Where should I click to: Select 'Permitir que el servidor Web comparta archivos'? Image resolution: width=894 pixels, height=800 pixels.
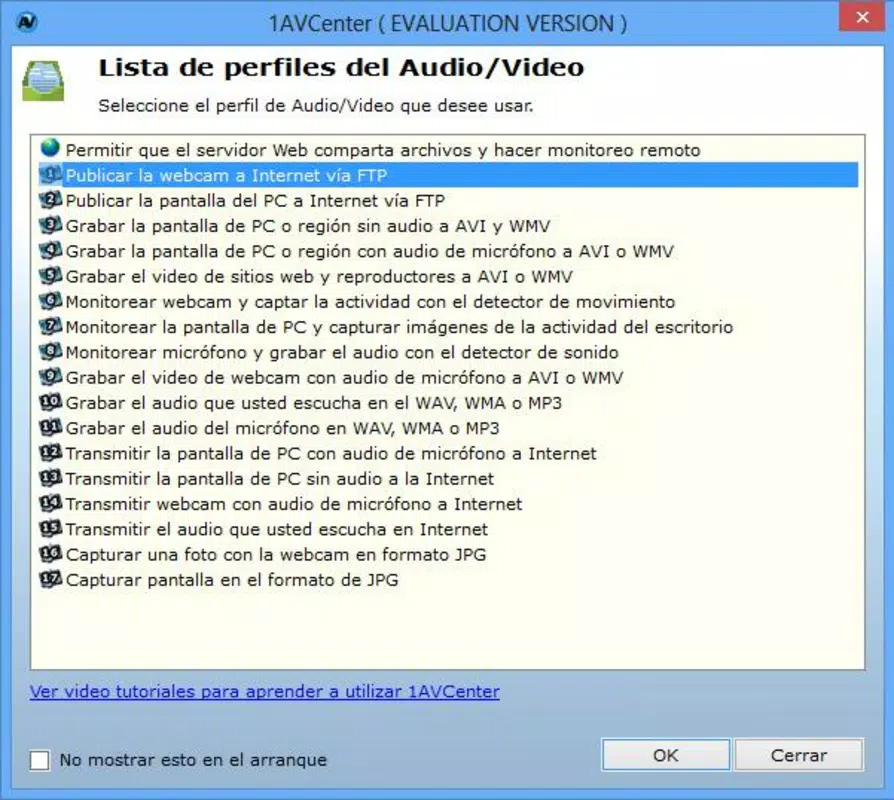pos(383,150)
